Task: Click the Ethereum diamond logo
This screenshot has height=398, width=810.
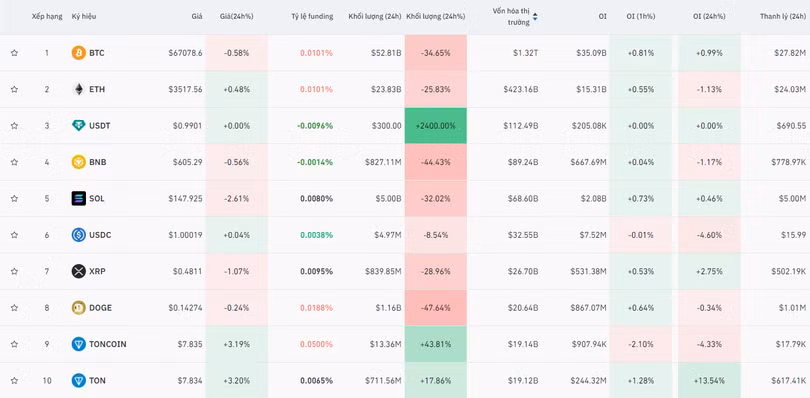Action: (x=79, y=89)
